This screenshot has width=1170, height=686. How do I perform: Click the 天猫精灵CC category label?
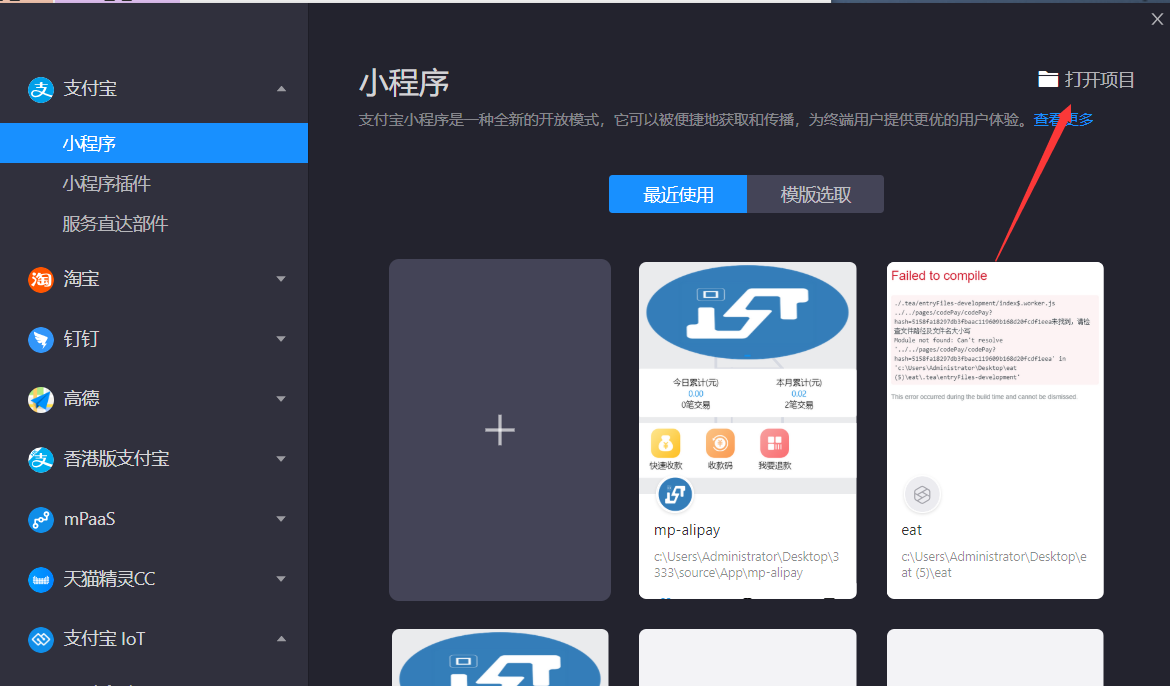pos(109,579)
